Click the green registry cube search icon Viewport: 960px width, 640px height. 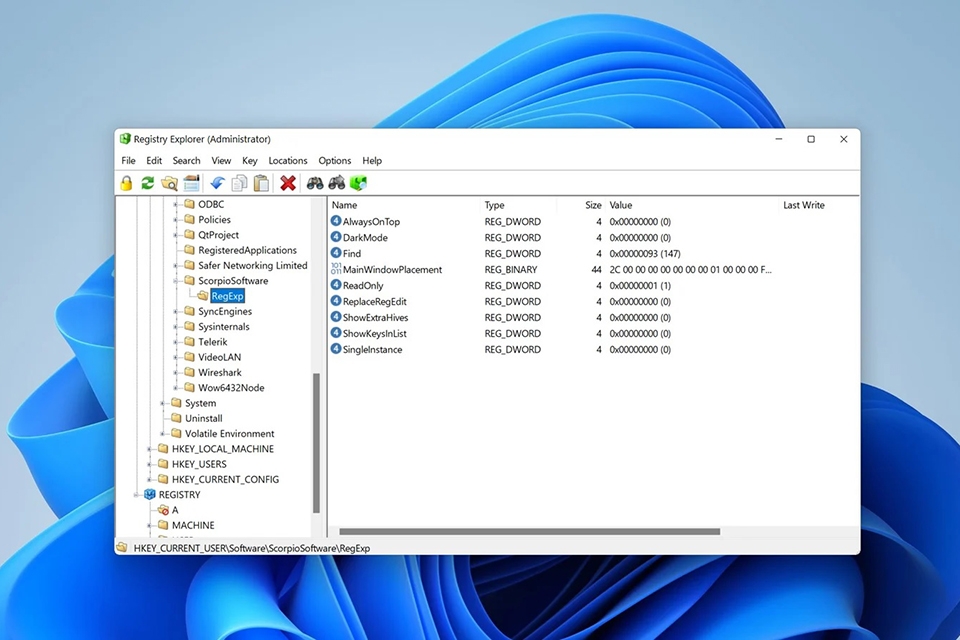[359, 183]
